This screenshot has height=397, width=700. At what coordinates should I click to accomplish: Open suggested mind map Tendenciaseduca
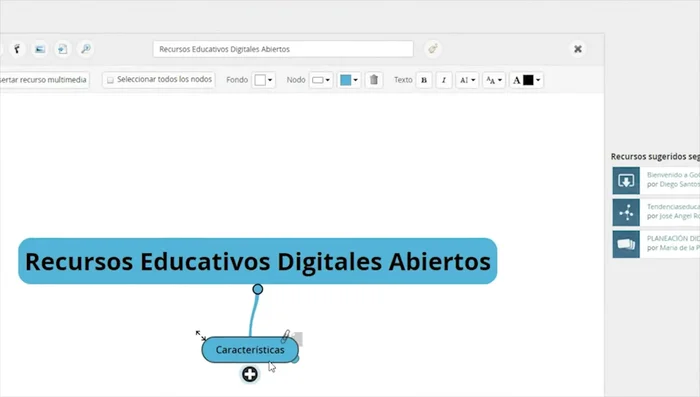pos(673,206)
